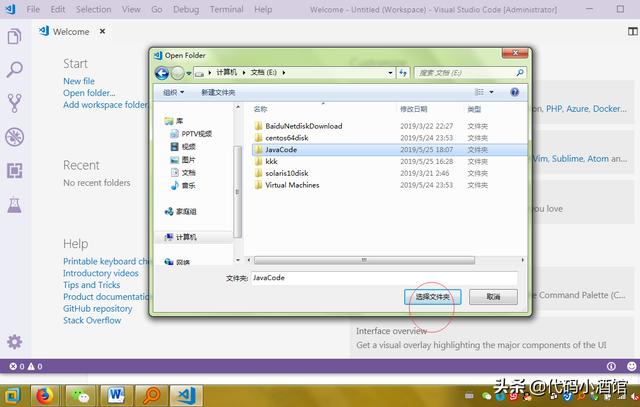The width and height of the screenshot is (640, 407).
Task: Open the View menu
Action: [131, 9]
